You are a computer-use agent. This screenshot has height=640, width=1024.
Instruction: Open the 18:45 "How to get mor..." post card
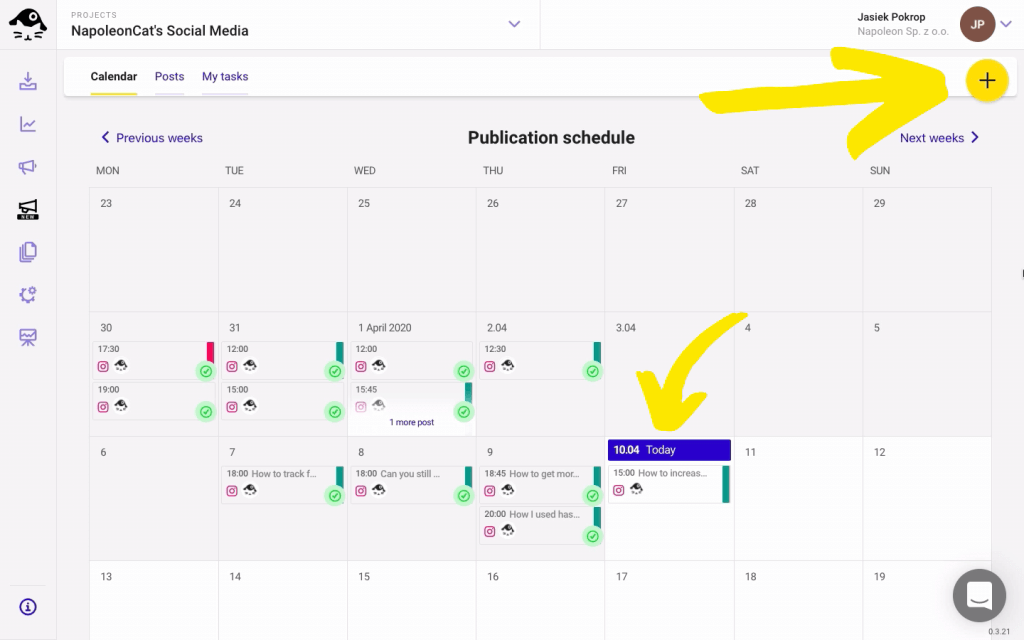(540, 485)
